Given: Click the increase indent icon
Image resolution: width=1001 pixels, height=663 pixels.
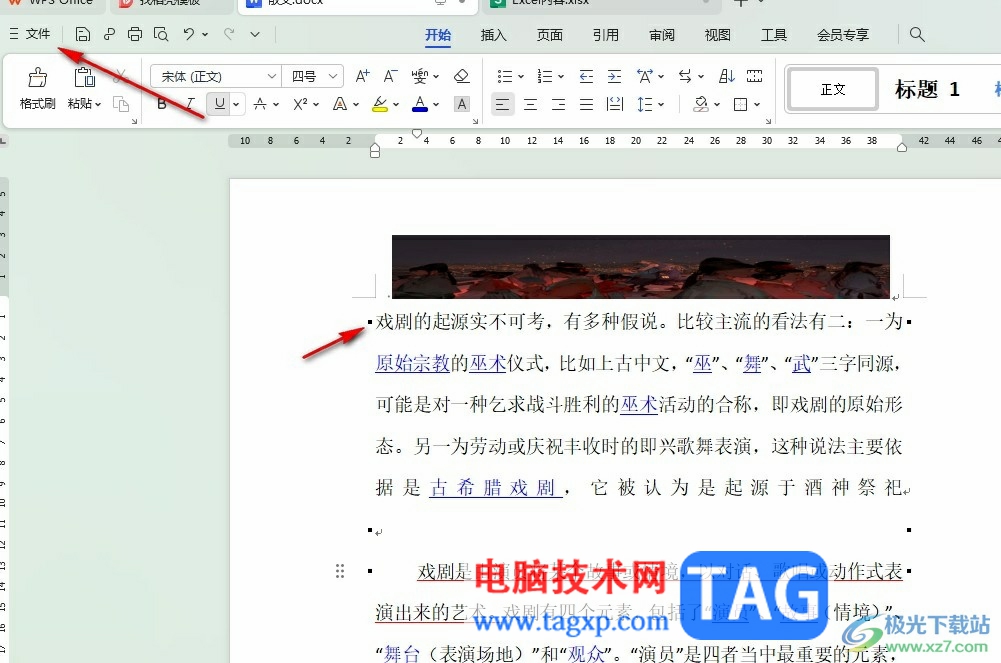Looking at the screenshot, I should pyautogui.click(x=614, y=77).
